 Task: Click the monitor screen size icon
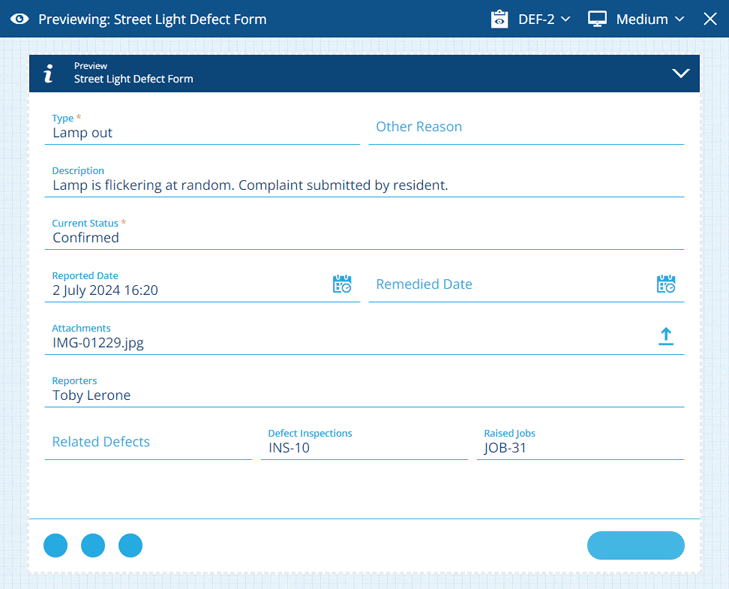(x=597, y=19)
